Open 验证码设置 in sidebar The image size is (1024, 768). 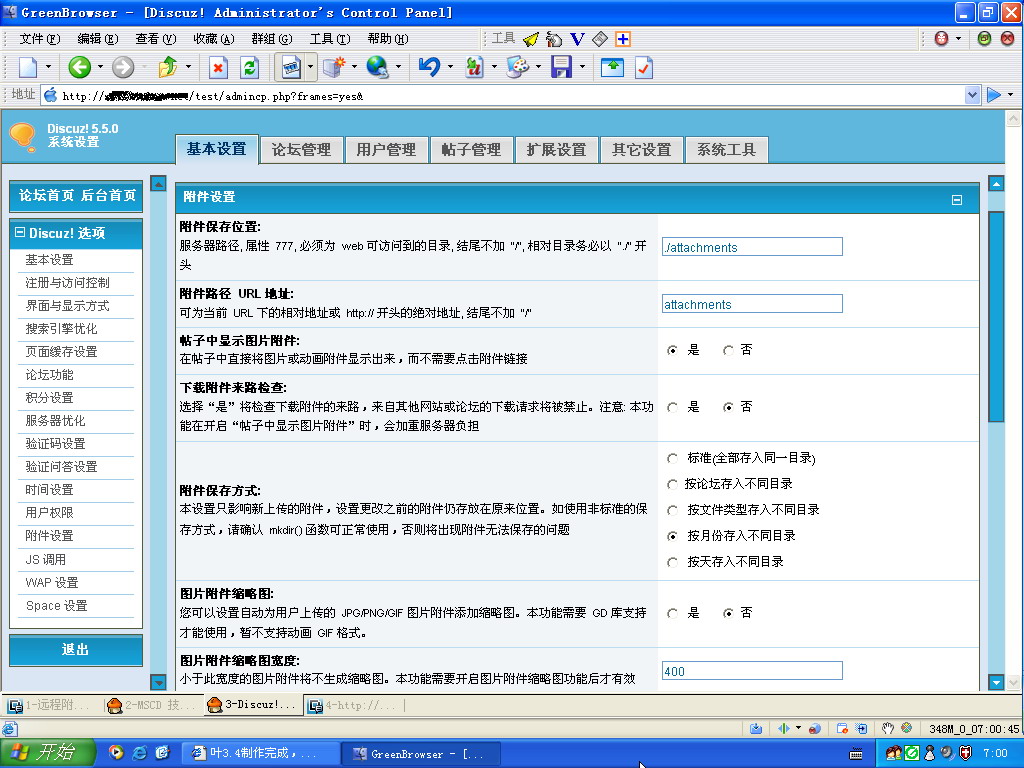56,444
